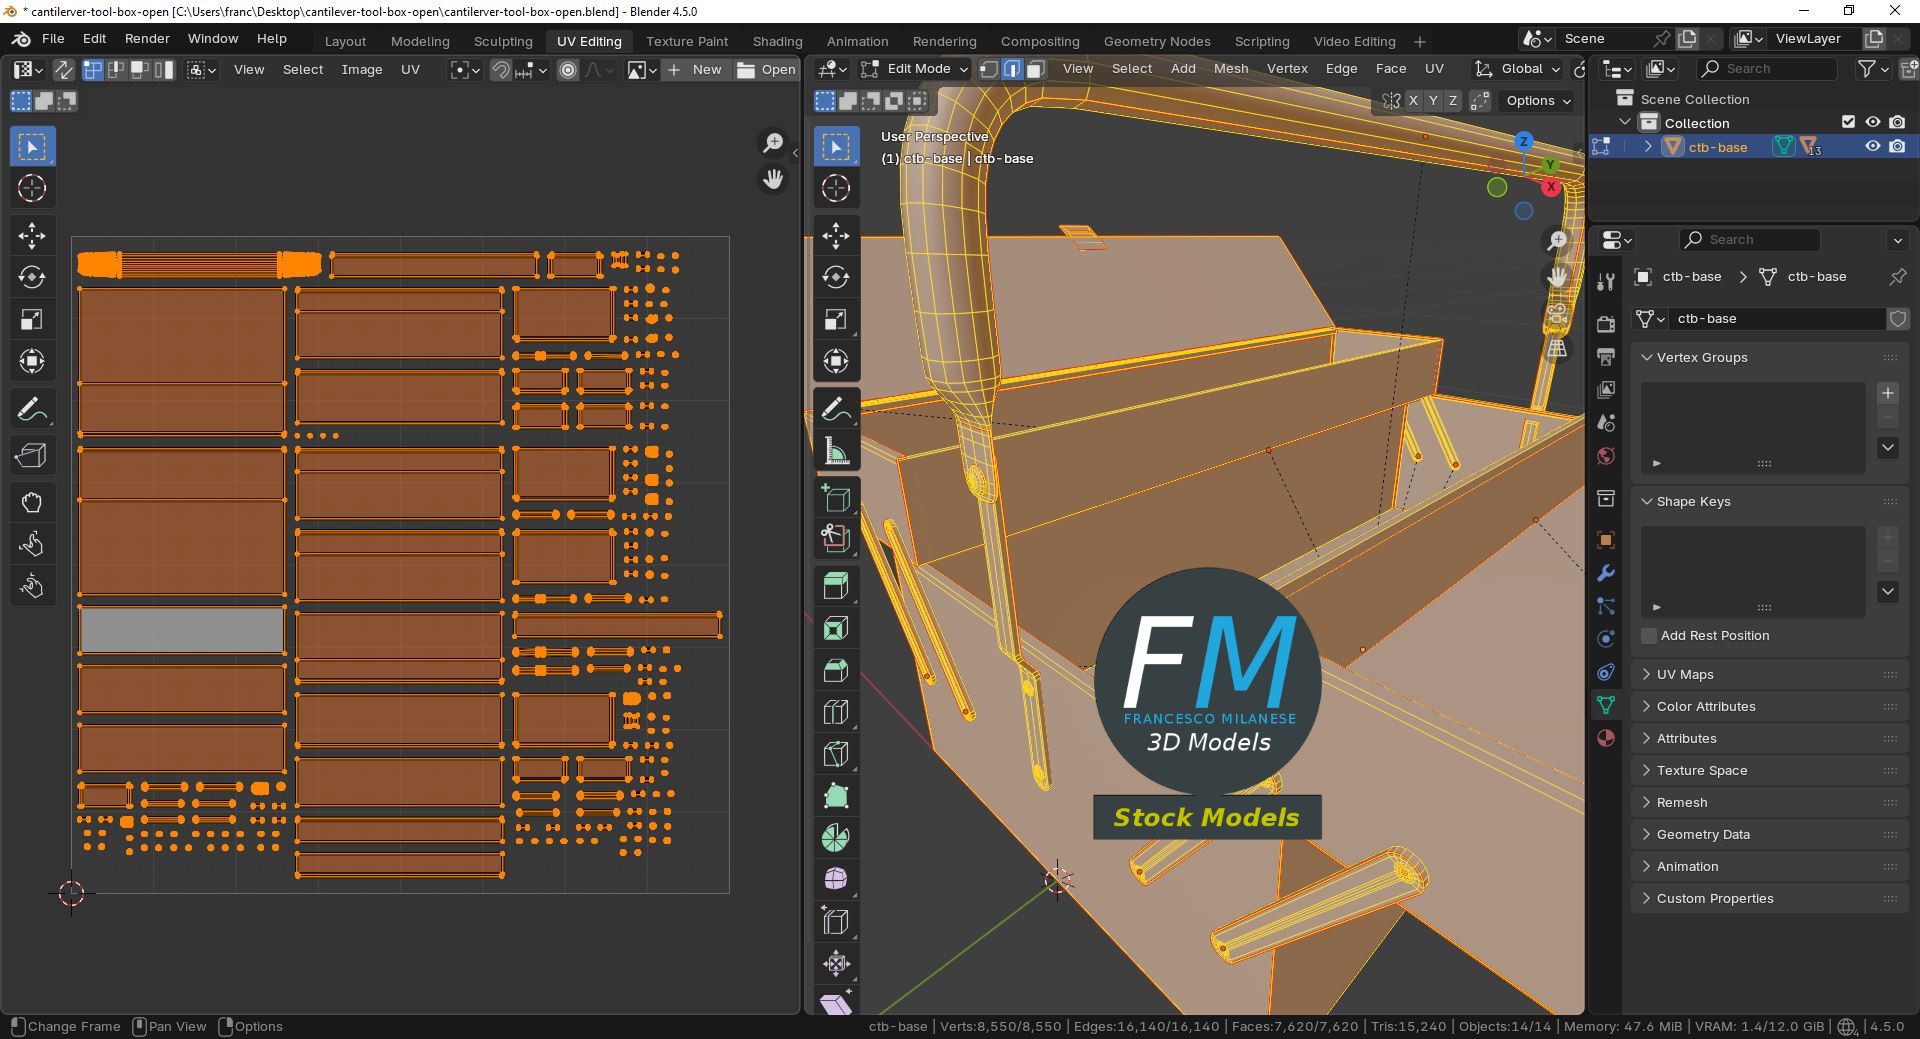Open the Global transform orientation dropdown
Image resolution: width=1920 pixels, height=1039 pixels.
coord(1518,69)
